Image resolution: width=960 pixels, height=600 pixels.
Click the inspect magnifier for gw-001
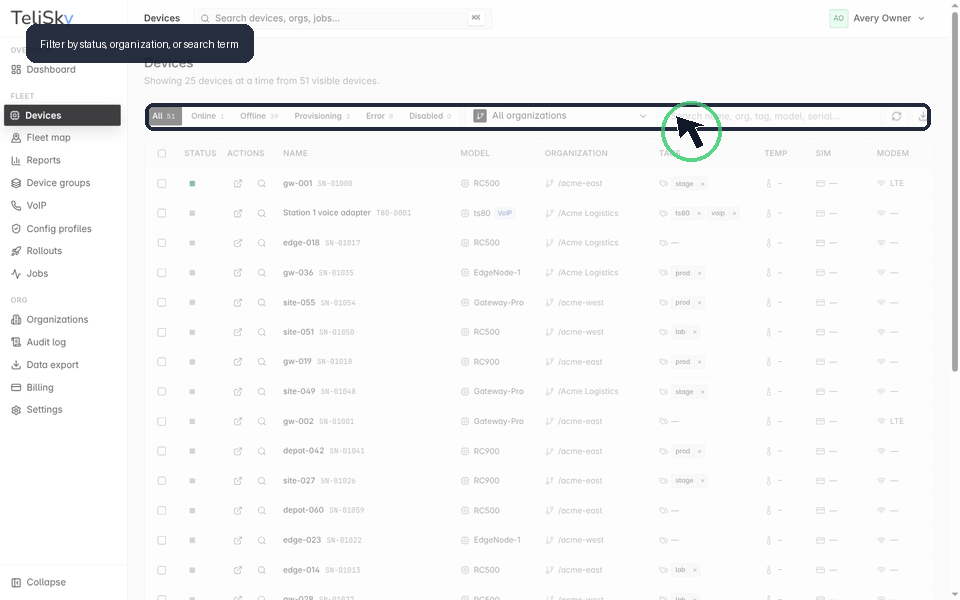coord(261,184)
